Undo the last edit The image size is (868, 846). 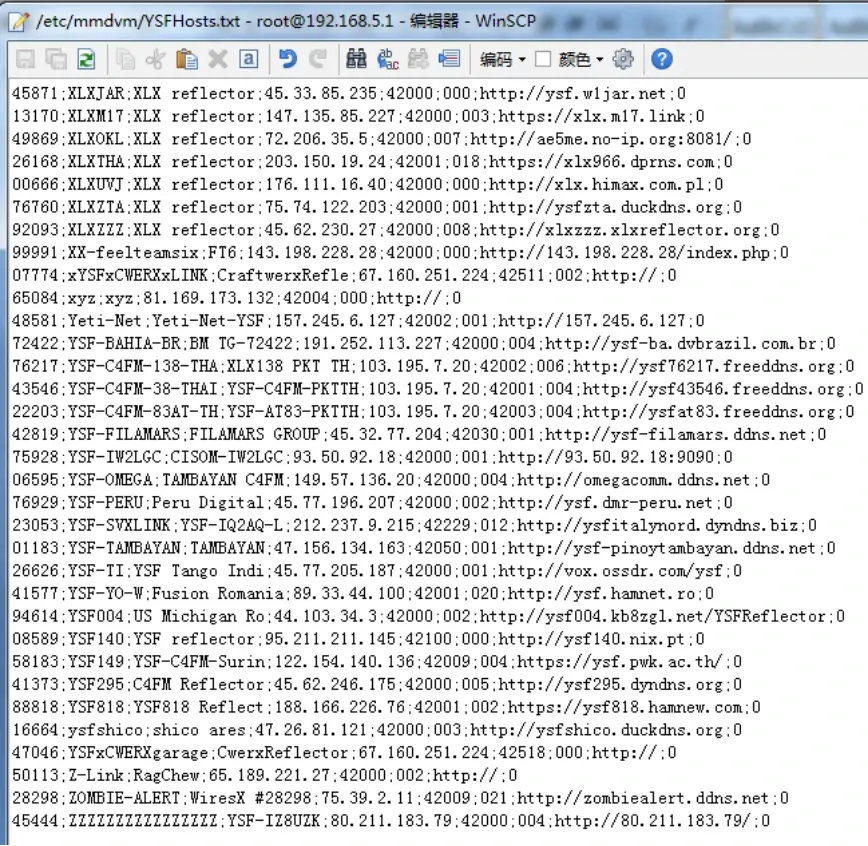tap(287, 59)
